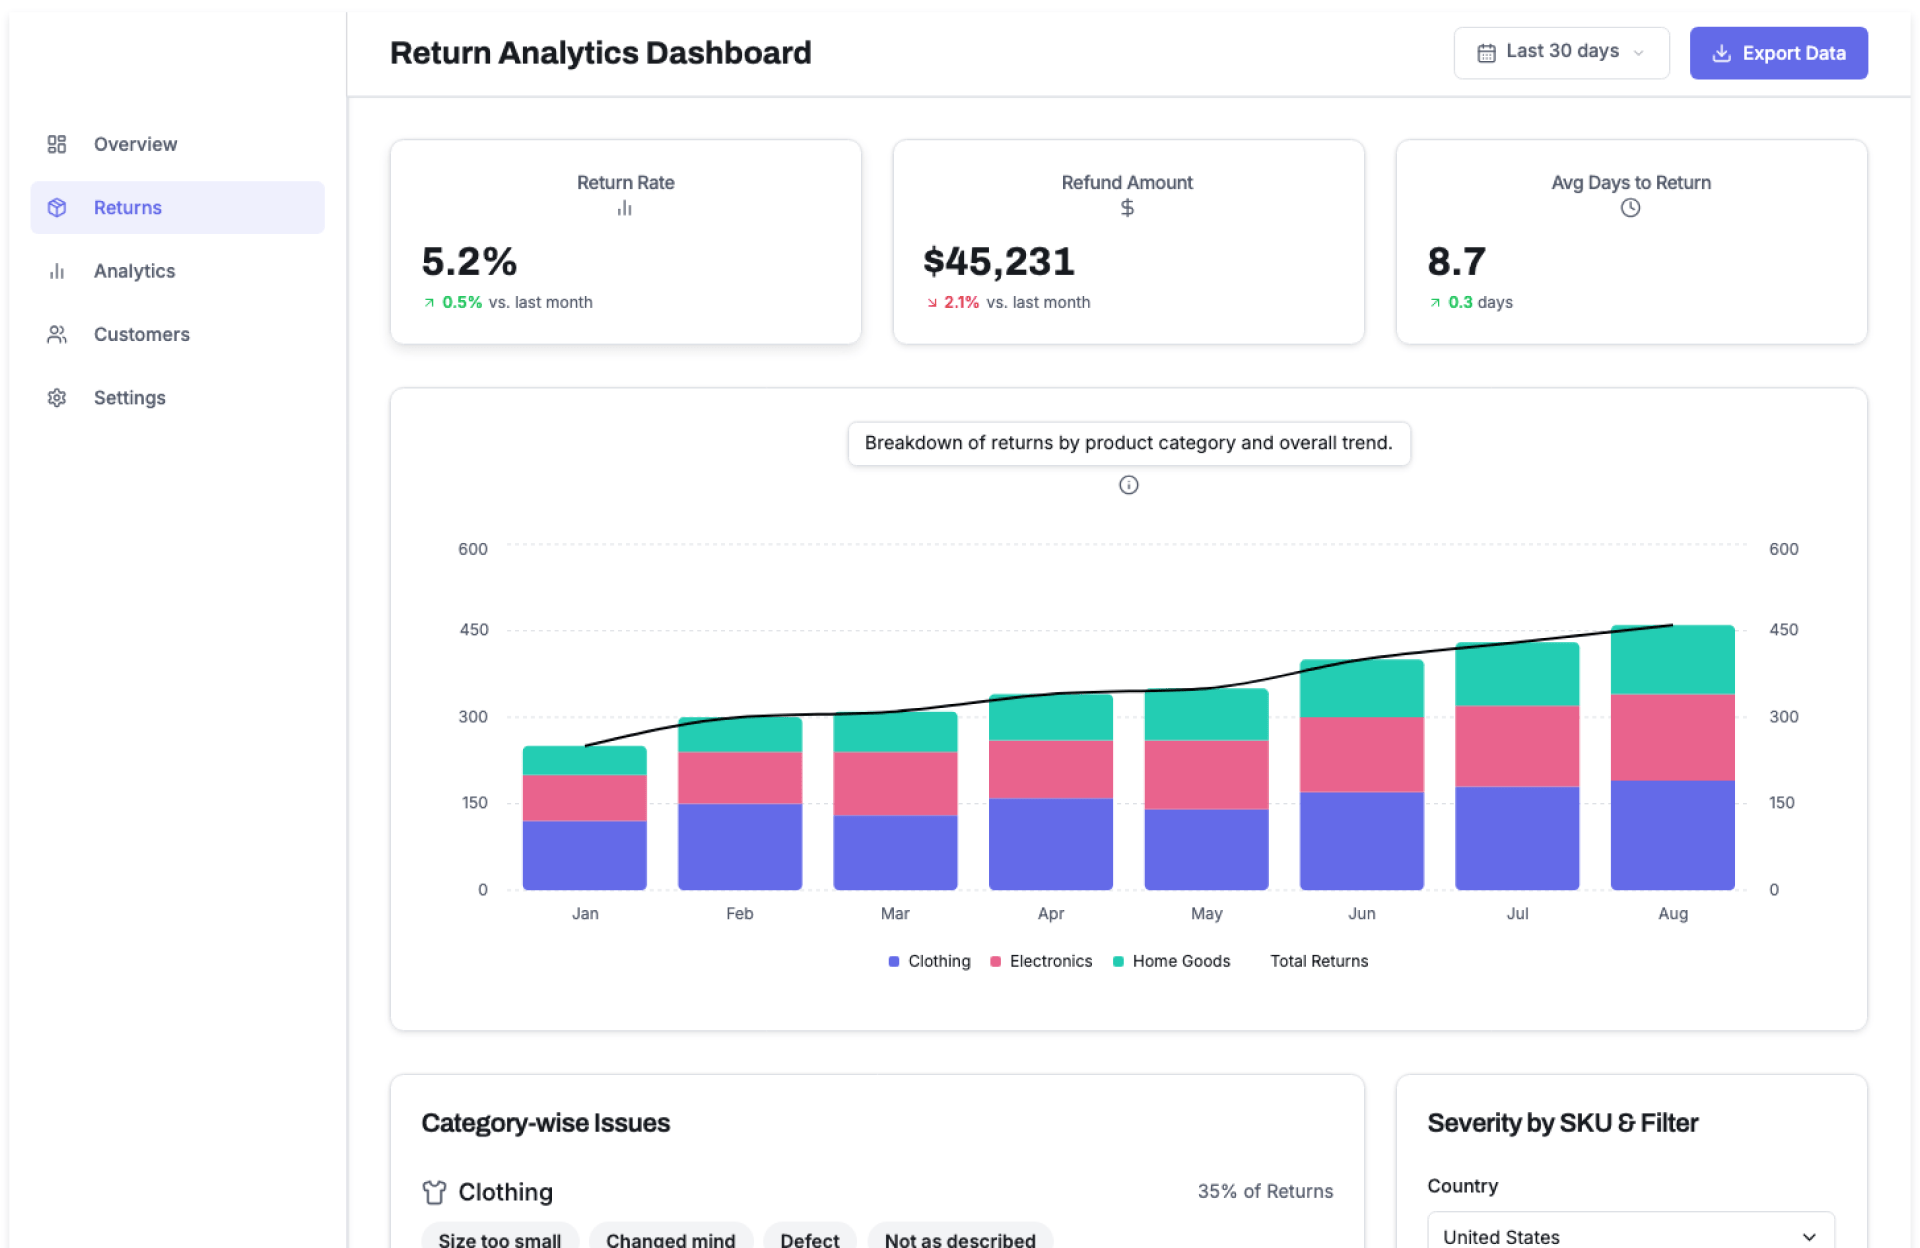1920x1248 pixels.
Task: Click the info icon above the chart
Action: [x=1128, y=485]
